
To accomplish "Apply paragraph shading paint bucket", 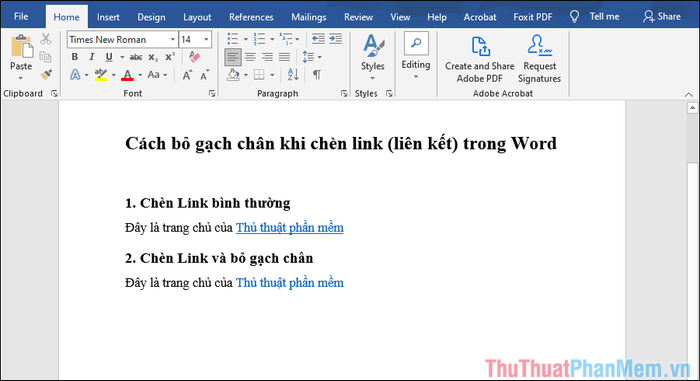I will (x=233, y=75).
